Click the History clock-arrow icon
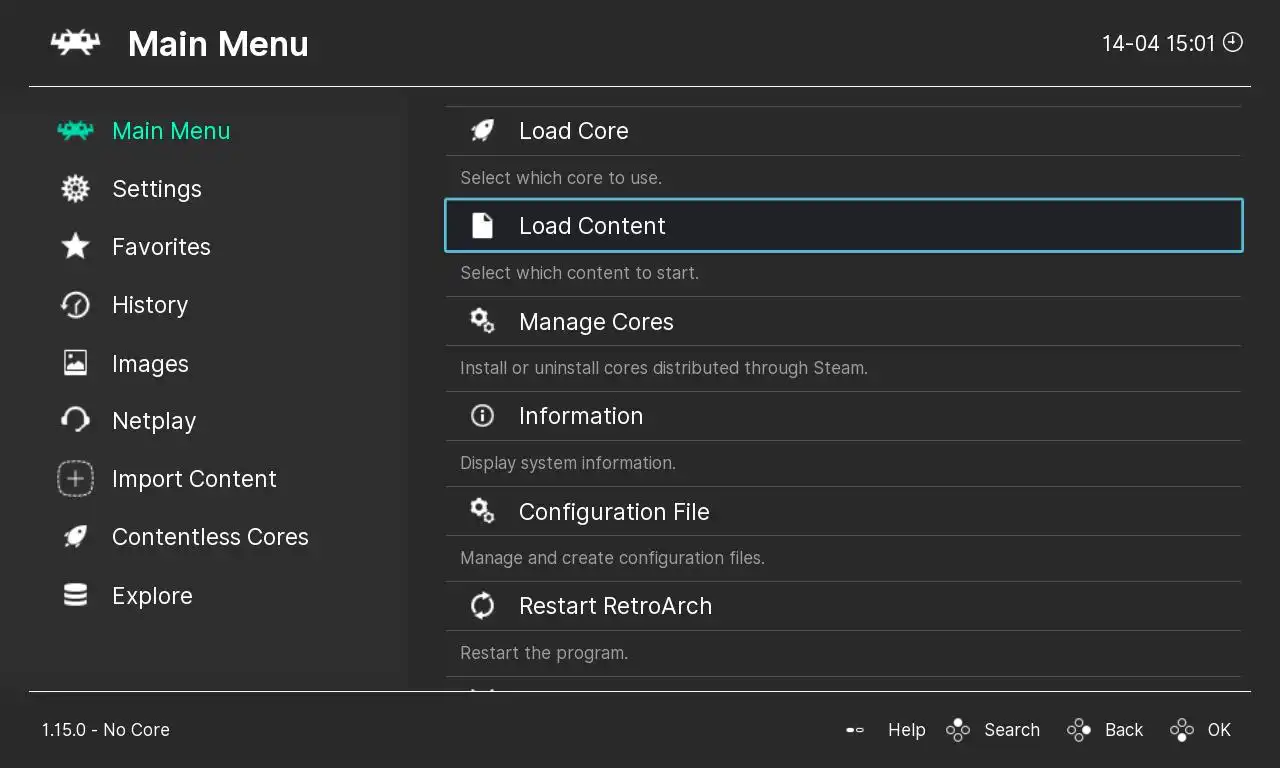 pyautogui.click(x=75, y=305)
